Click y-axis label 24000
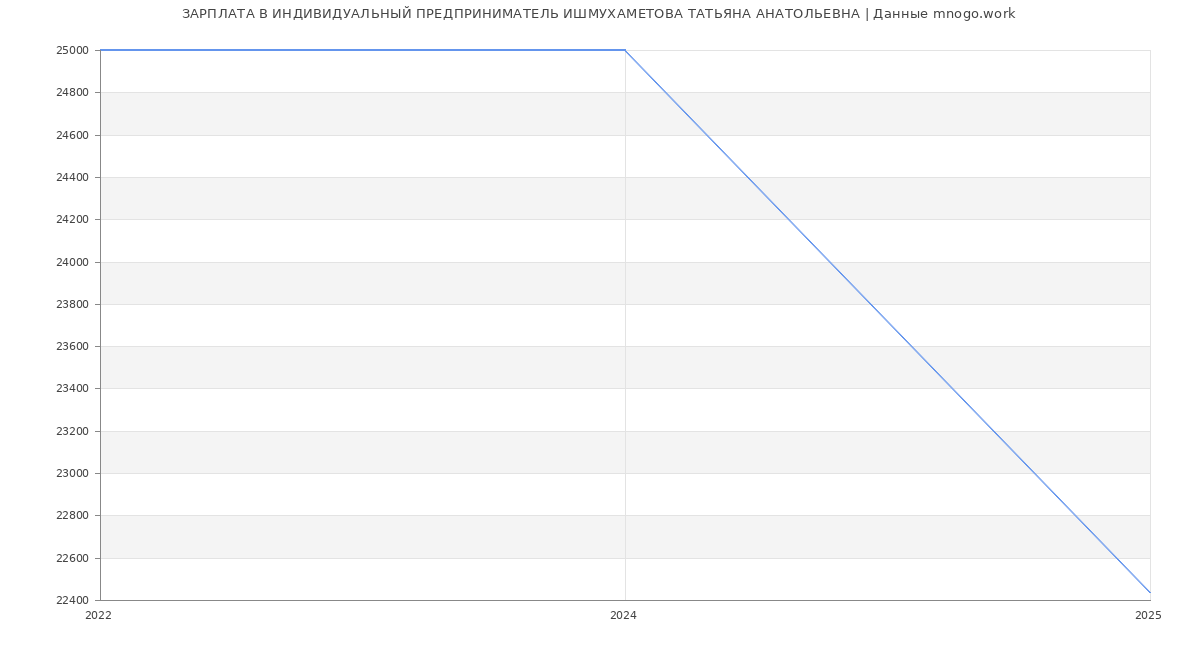This screenshot has width=1200, height=650. (73, 262)
